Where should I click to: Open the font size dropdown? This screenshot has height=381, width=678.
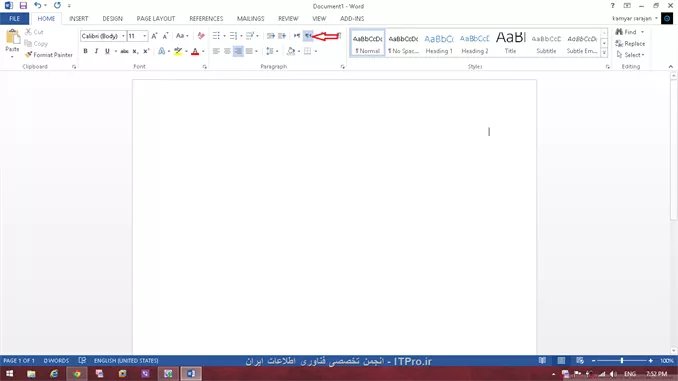[145, 36]
